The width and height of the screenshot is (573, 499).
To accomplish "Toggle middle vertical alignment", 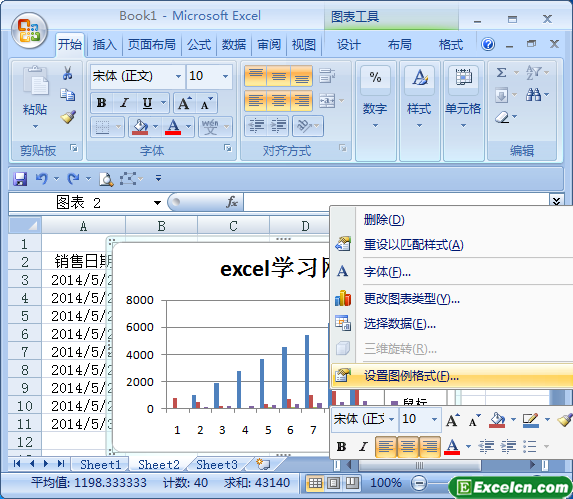I will click(278, 76).
